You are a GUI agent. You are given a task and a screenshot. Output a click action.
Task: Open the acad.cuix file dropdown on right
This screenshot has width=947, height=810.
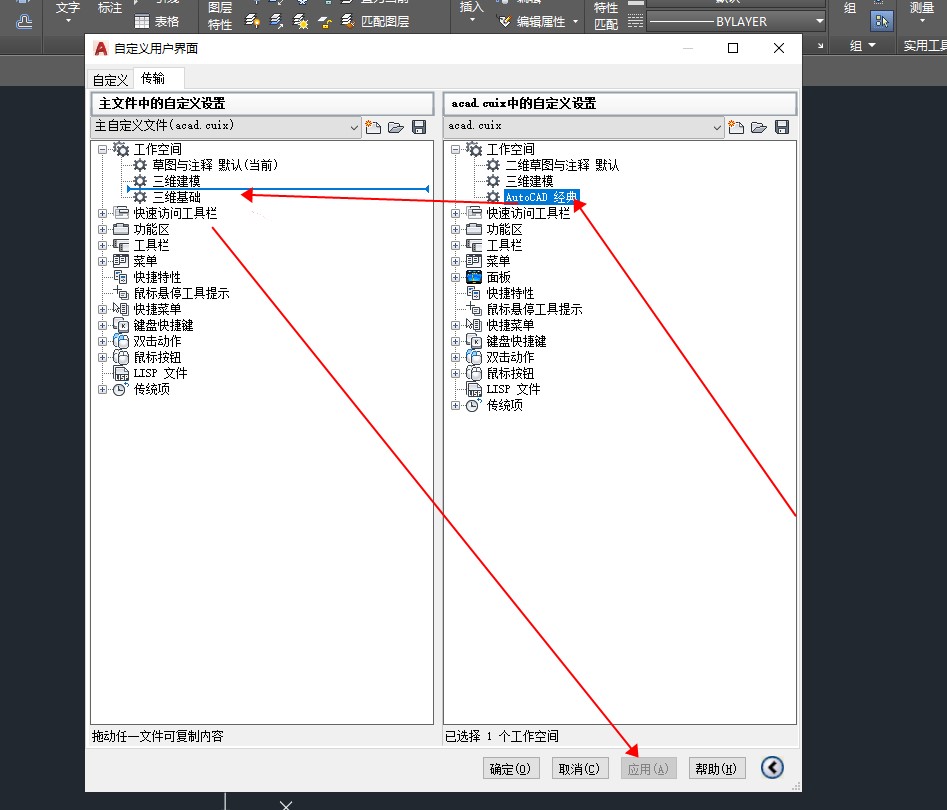(716, 127)
